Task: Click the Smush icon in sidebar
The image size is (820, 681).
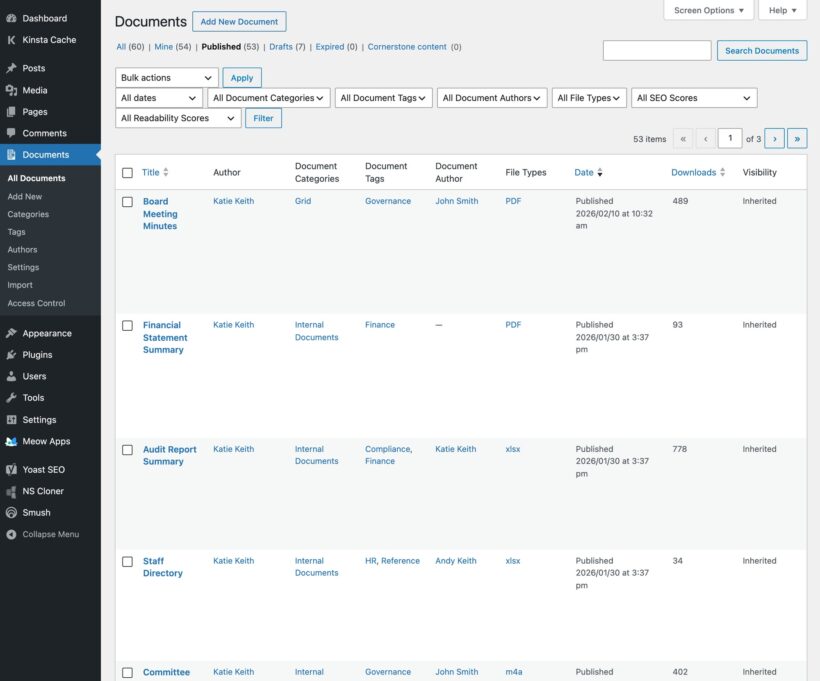Action: (x=11, y=513)
